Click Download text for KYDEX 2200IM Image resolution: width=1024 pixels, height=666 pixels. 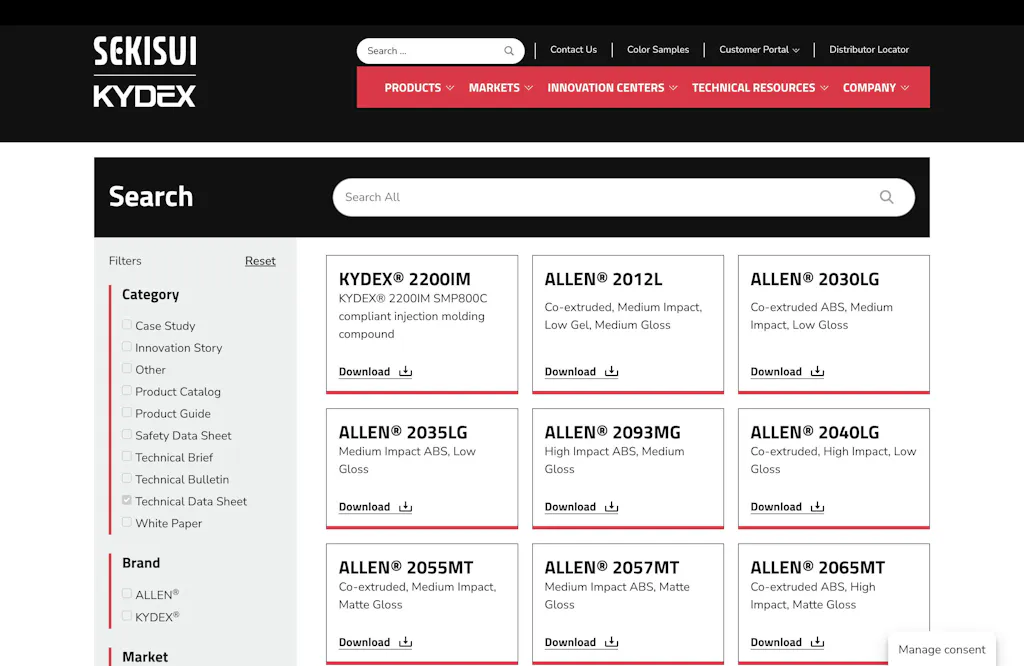coord(364,372)
